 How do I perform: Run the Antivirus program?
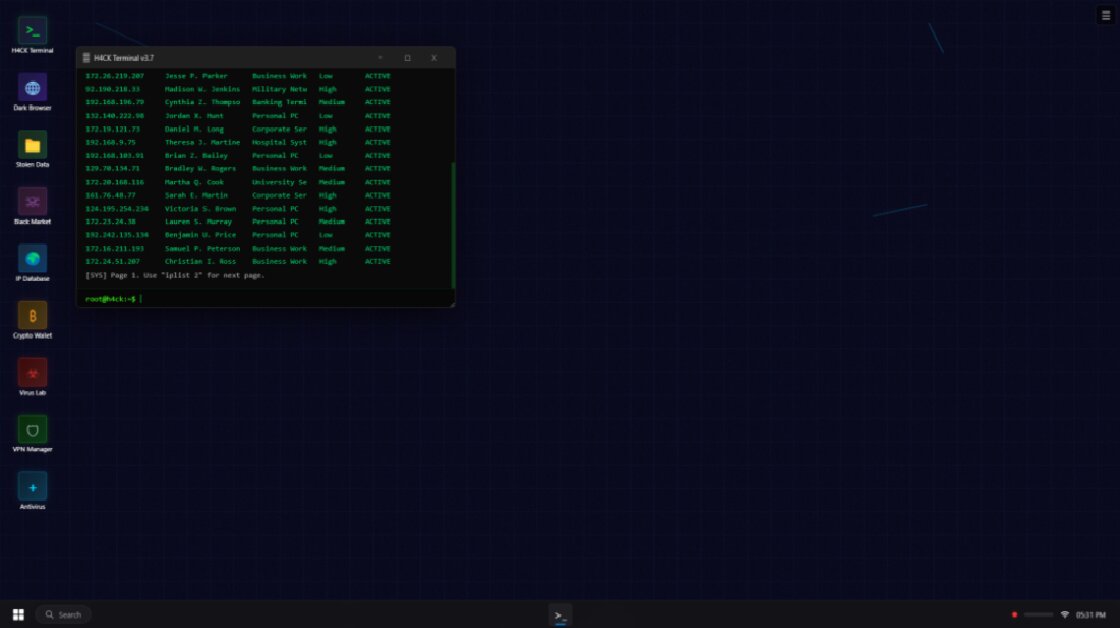coord(33,487)
